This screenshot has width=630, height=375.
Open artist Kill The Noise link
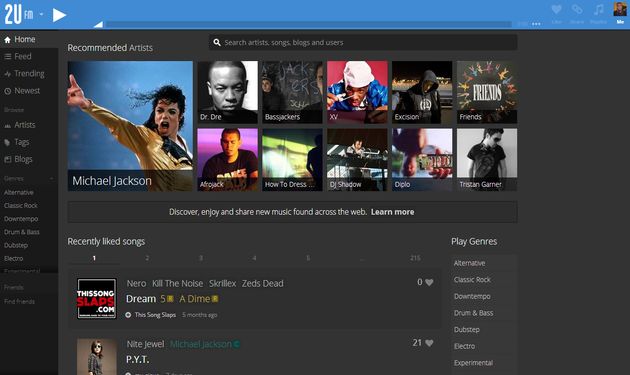tap(178, 283)
